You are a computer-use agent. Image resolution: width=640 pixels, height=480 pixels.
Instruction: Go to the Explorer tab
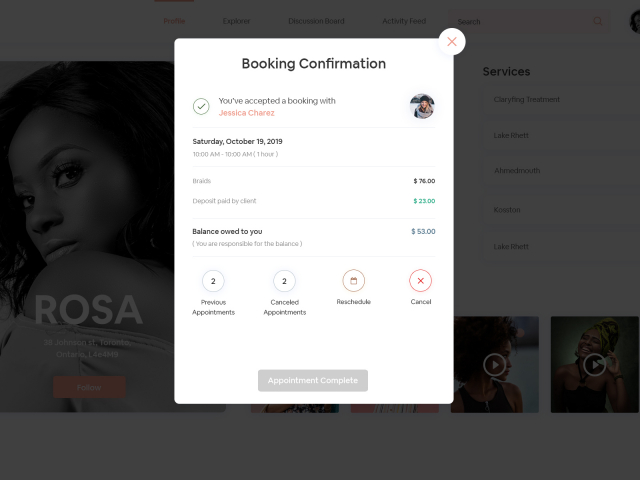click(237, 21)
